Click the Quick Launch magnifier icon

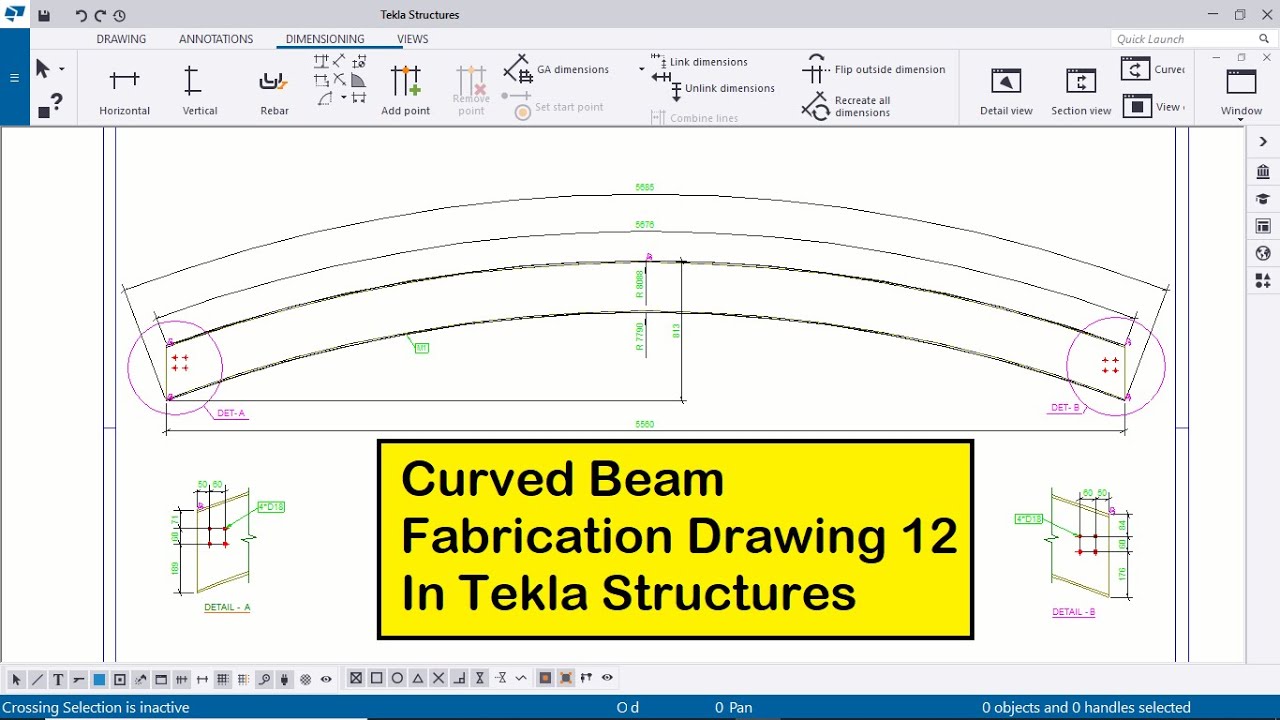point(1264,39)
